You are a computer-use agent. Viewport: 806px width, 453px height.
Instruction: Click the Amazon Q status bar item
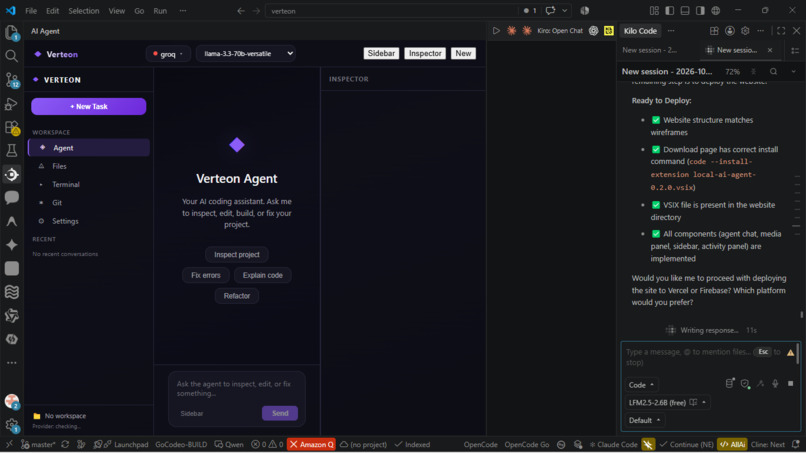[312, 444]
